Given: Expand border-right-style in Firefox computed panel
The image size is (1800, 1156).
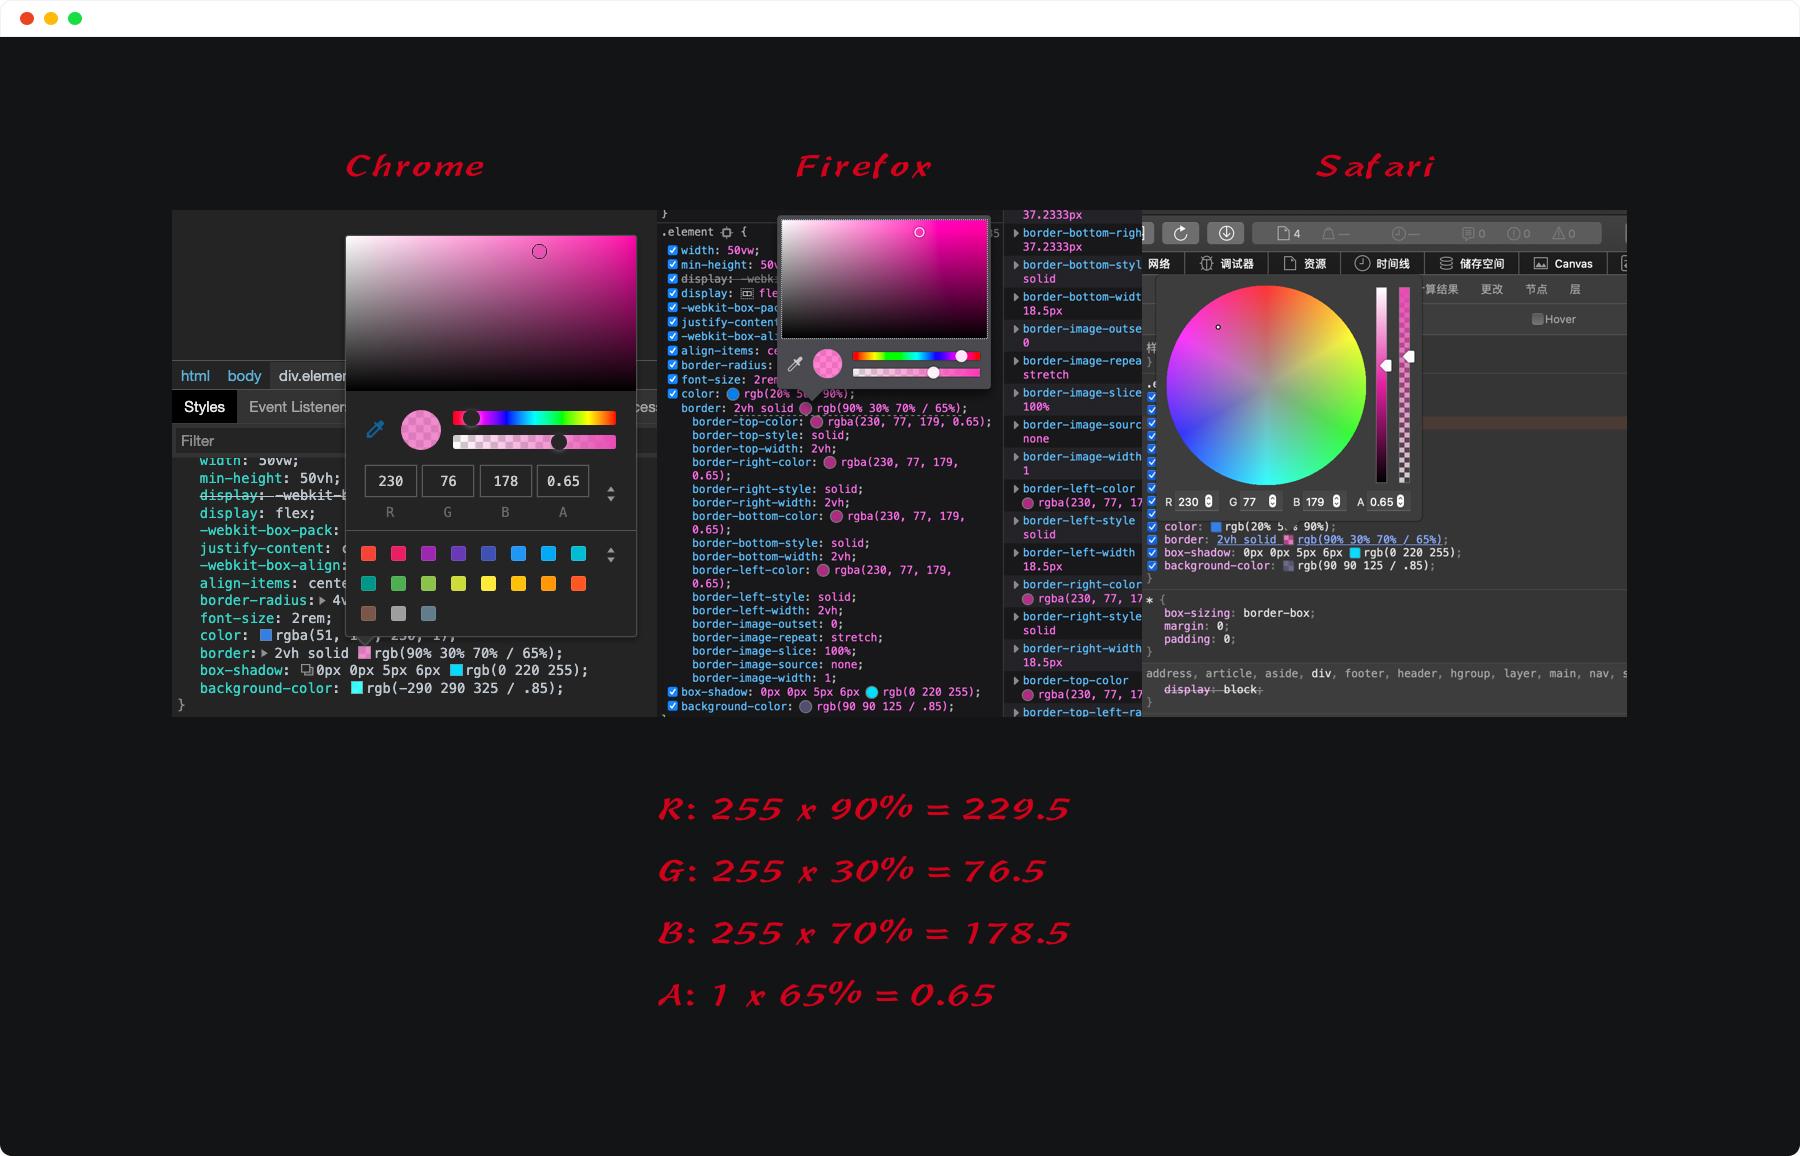Looking at the screenshot, I should (x=1016, y=617).
